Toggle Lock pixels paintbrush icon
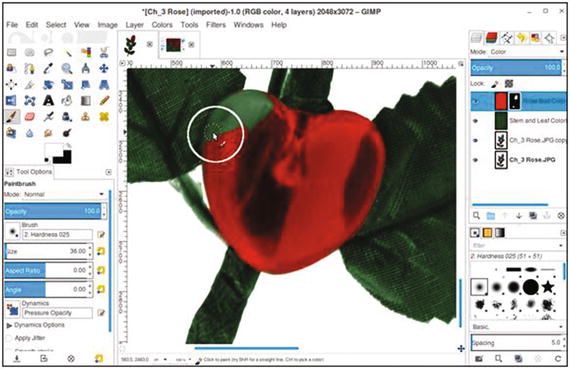This screenshot has width=570, height=369. (x=495, y=84)
